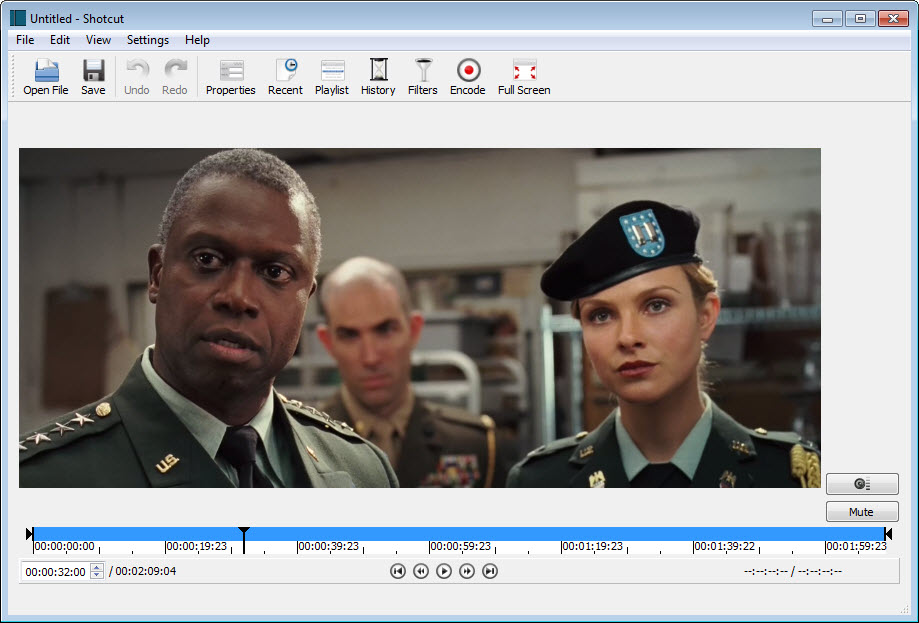Viewport: 919px width, 623px height.
Task: Click the out-point marker at timeline end
Action: (889, 533)
